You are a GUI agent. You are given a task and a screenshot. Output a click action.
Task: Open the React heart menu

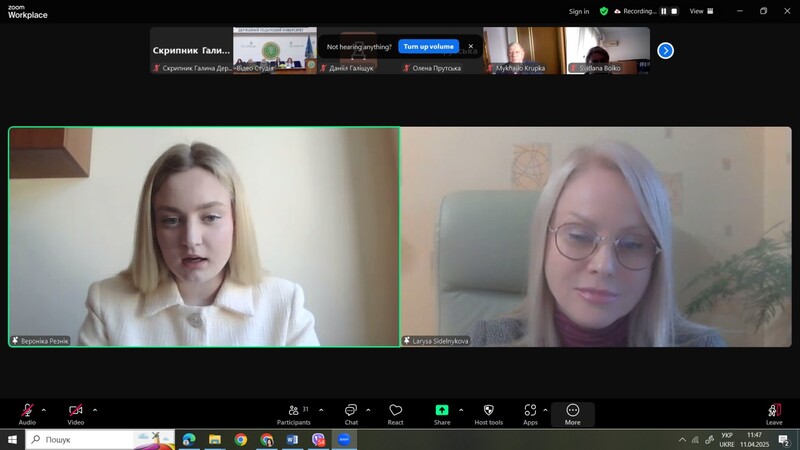click(395, 414)
